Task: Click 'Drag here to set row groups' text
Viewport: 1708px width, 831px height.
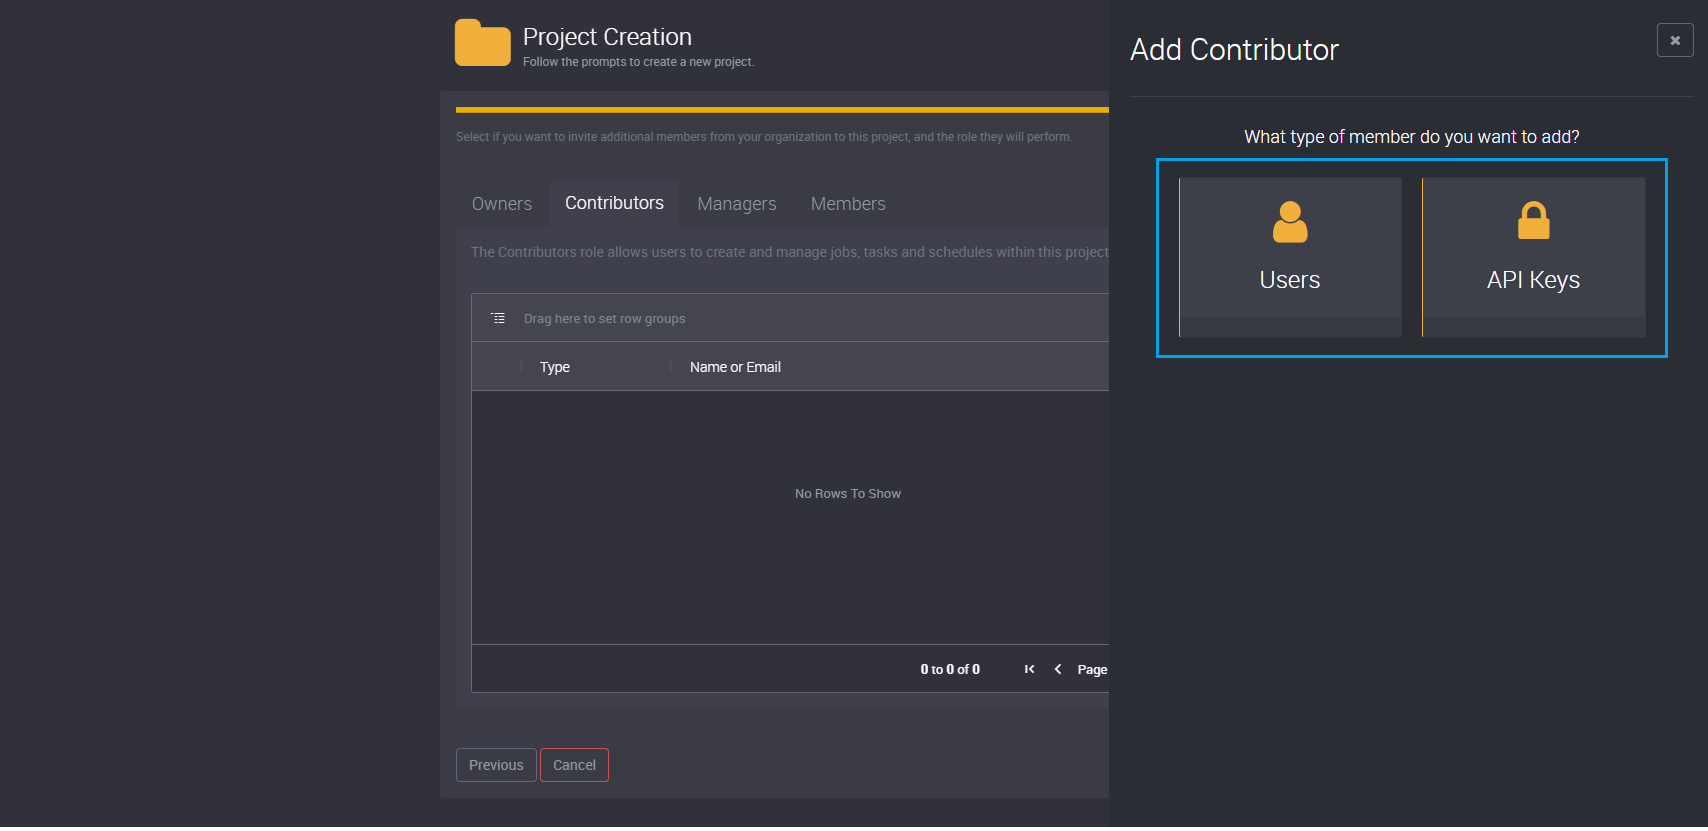Action: click(x=605, y=319)
